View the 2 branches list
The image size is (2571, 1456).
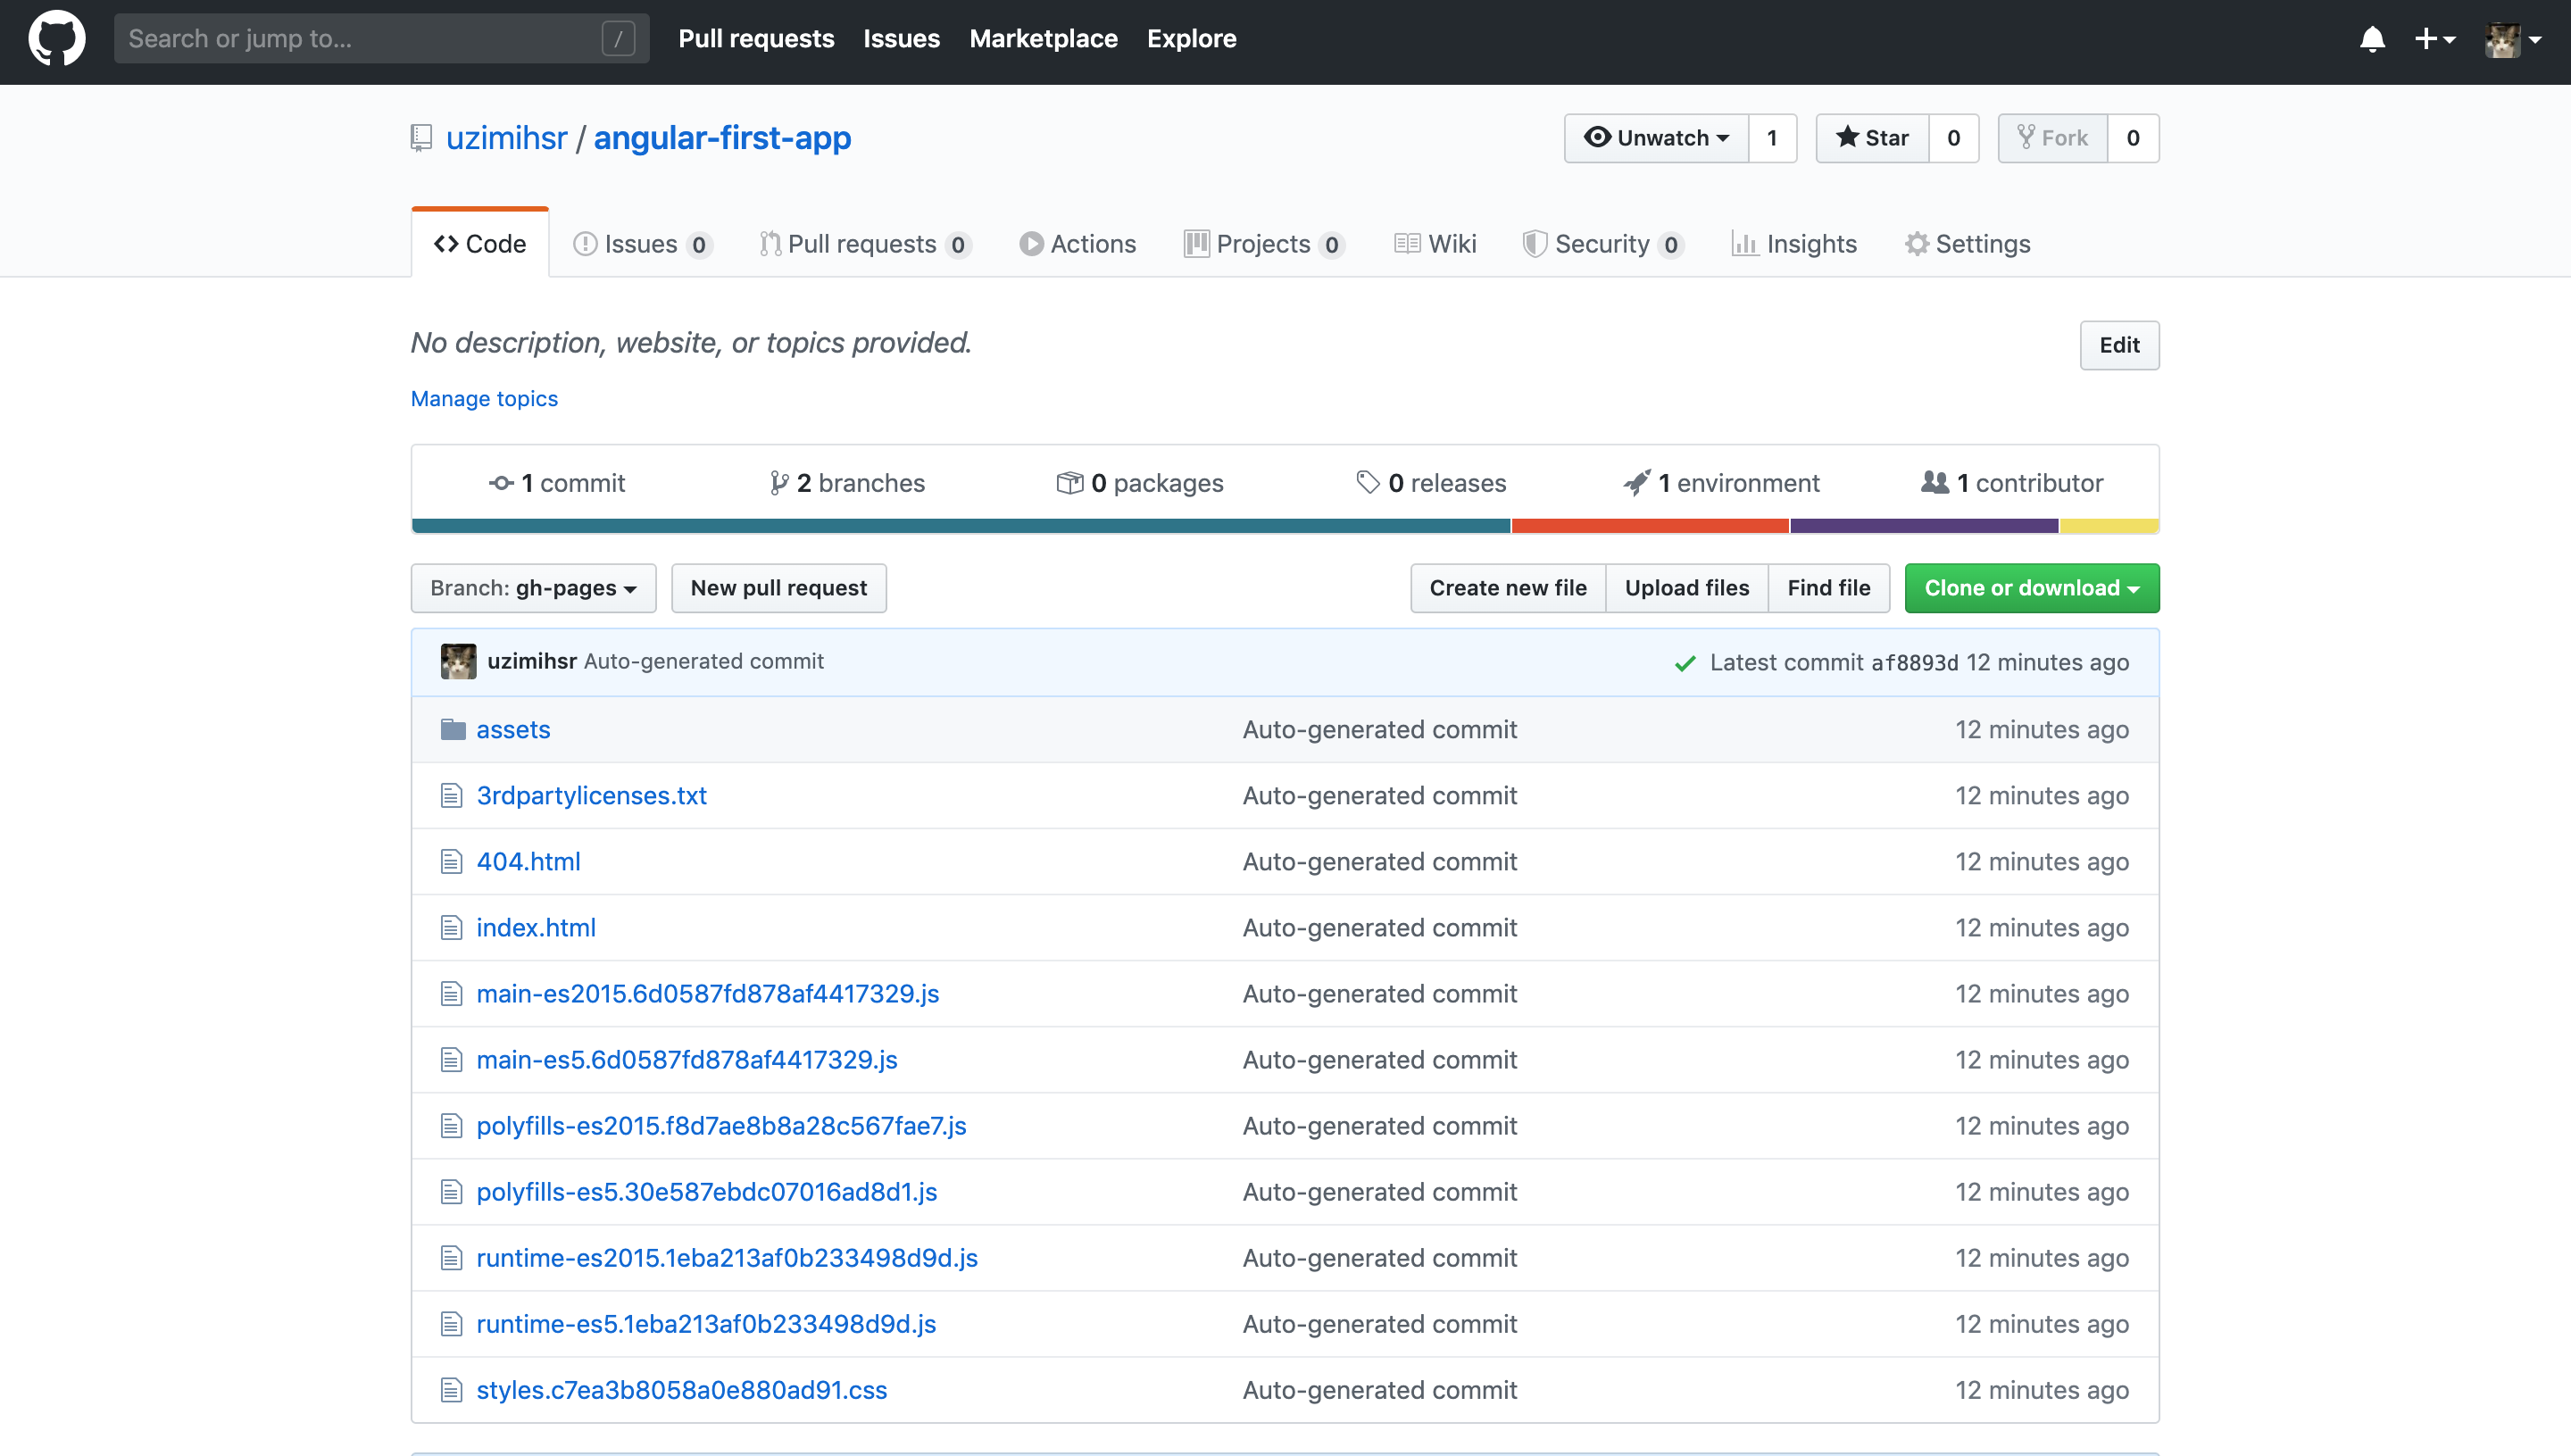click(847, 483)
